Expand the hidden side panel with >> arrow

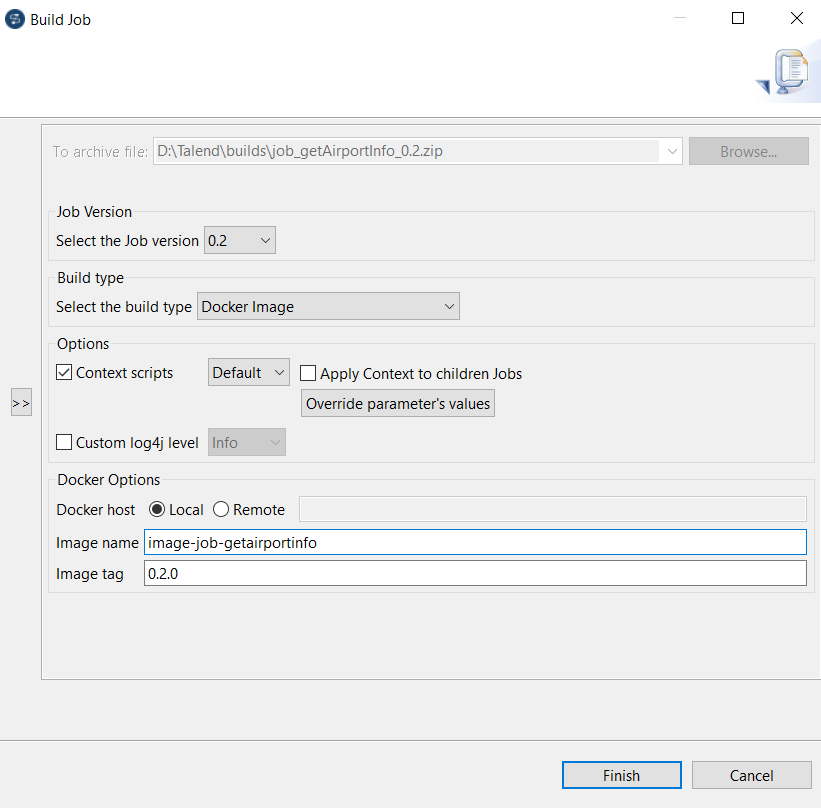click(x=21, y=402)
